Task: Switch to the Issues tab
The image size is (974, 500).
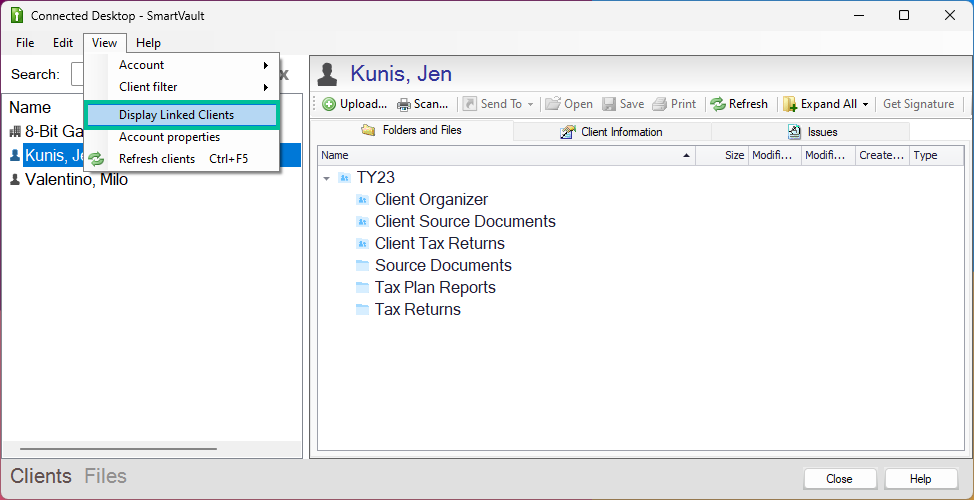Action: pos(811,132)
